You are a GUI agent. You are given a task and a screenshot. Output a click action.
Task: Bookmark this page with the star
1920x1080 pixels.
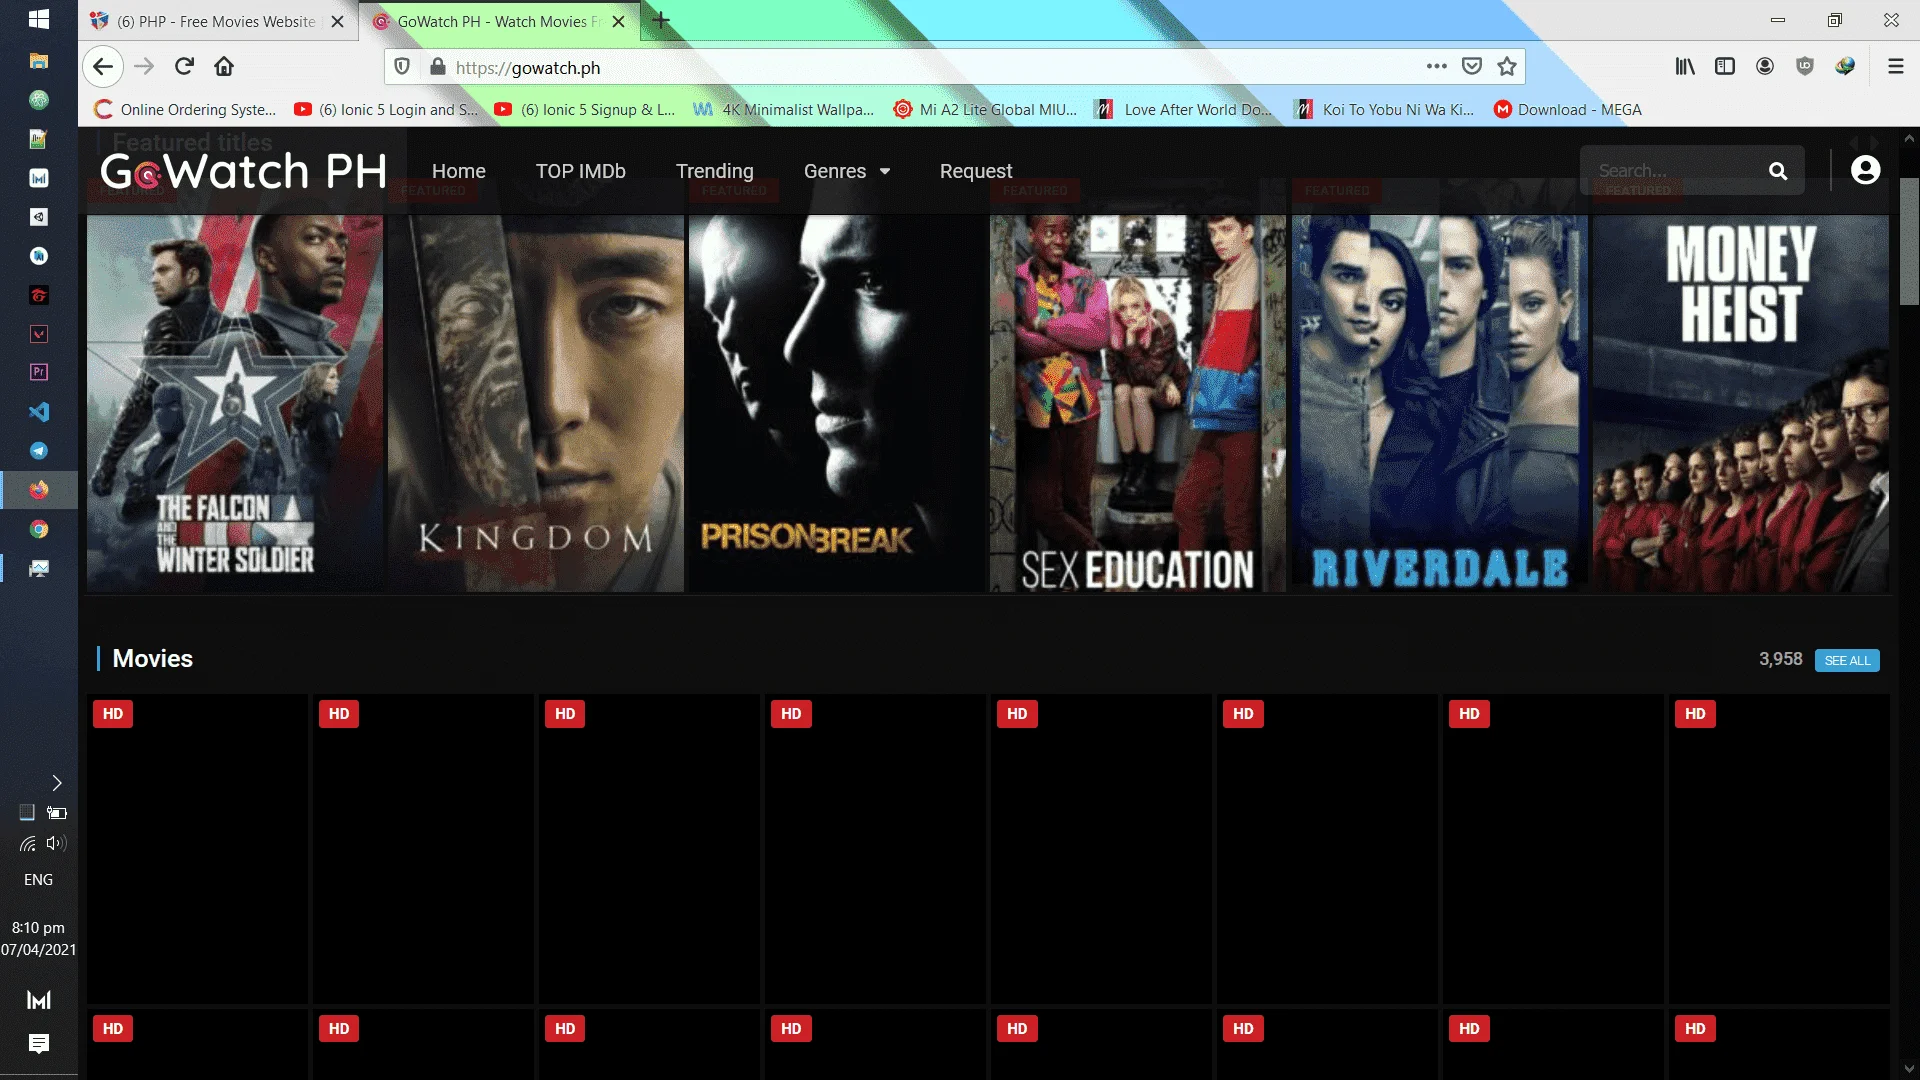coord(1507,66)
